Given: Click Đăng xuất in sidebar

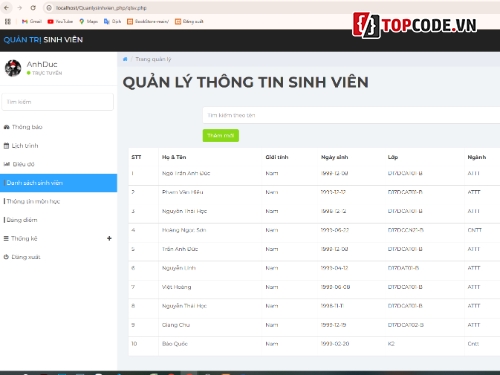Looking at the screenshot, I should pos(26,257).
